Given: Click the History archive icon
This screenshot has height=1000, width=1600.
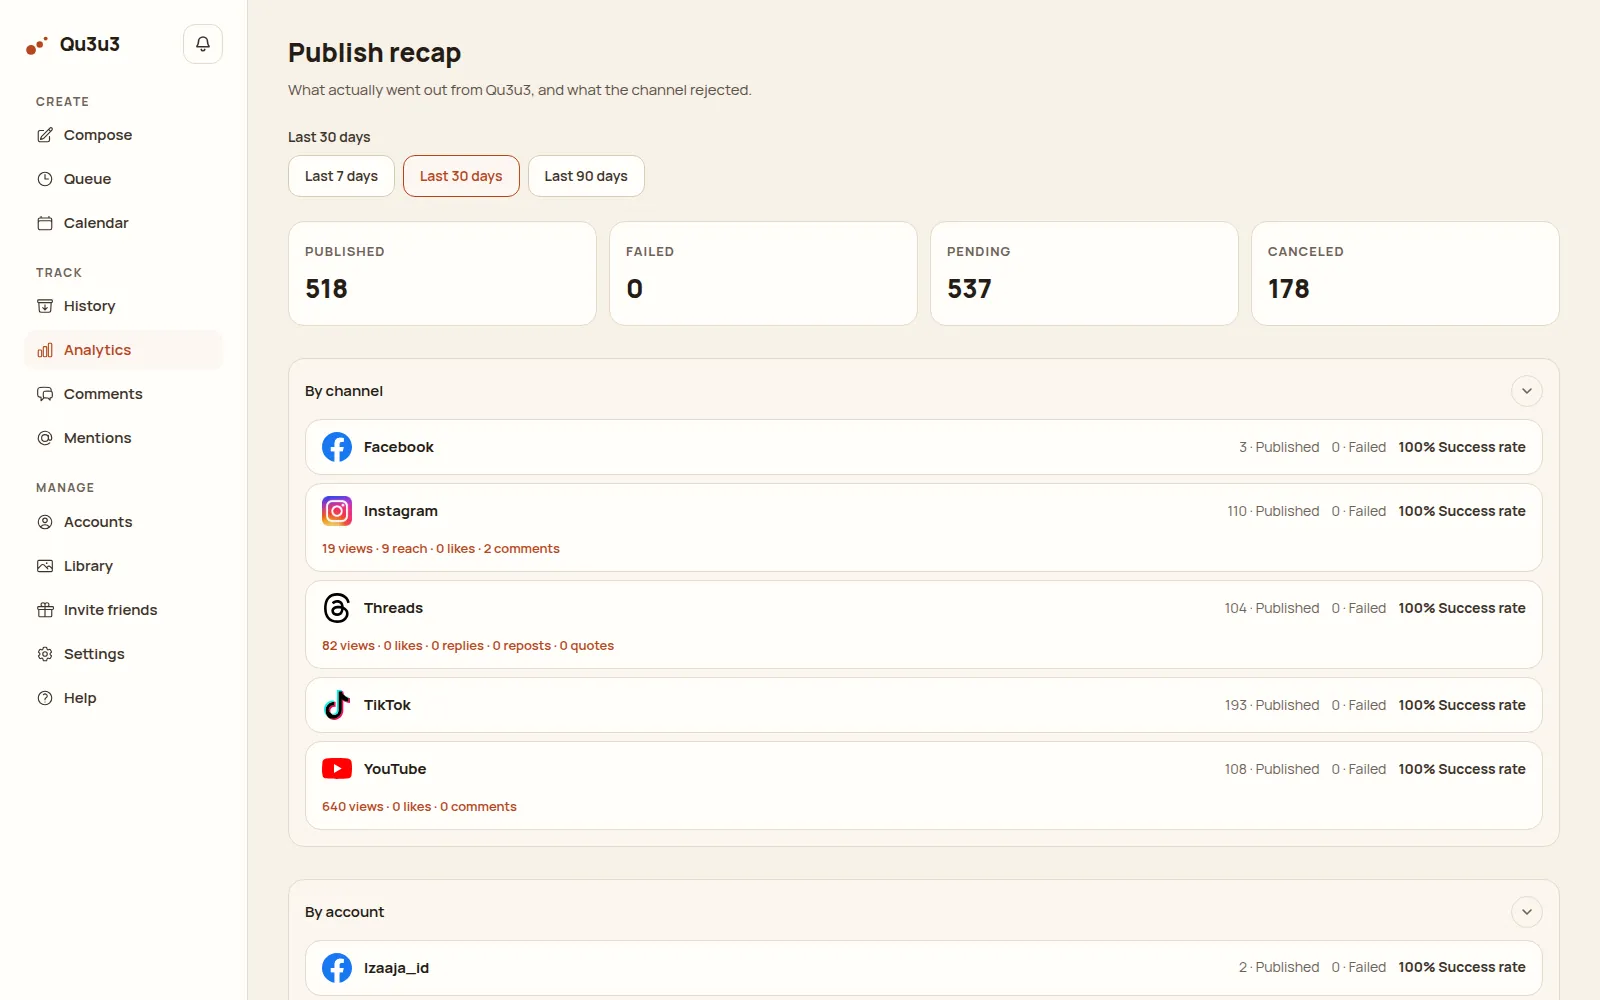Looking at the screenshot, I should (45, 306).
